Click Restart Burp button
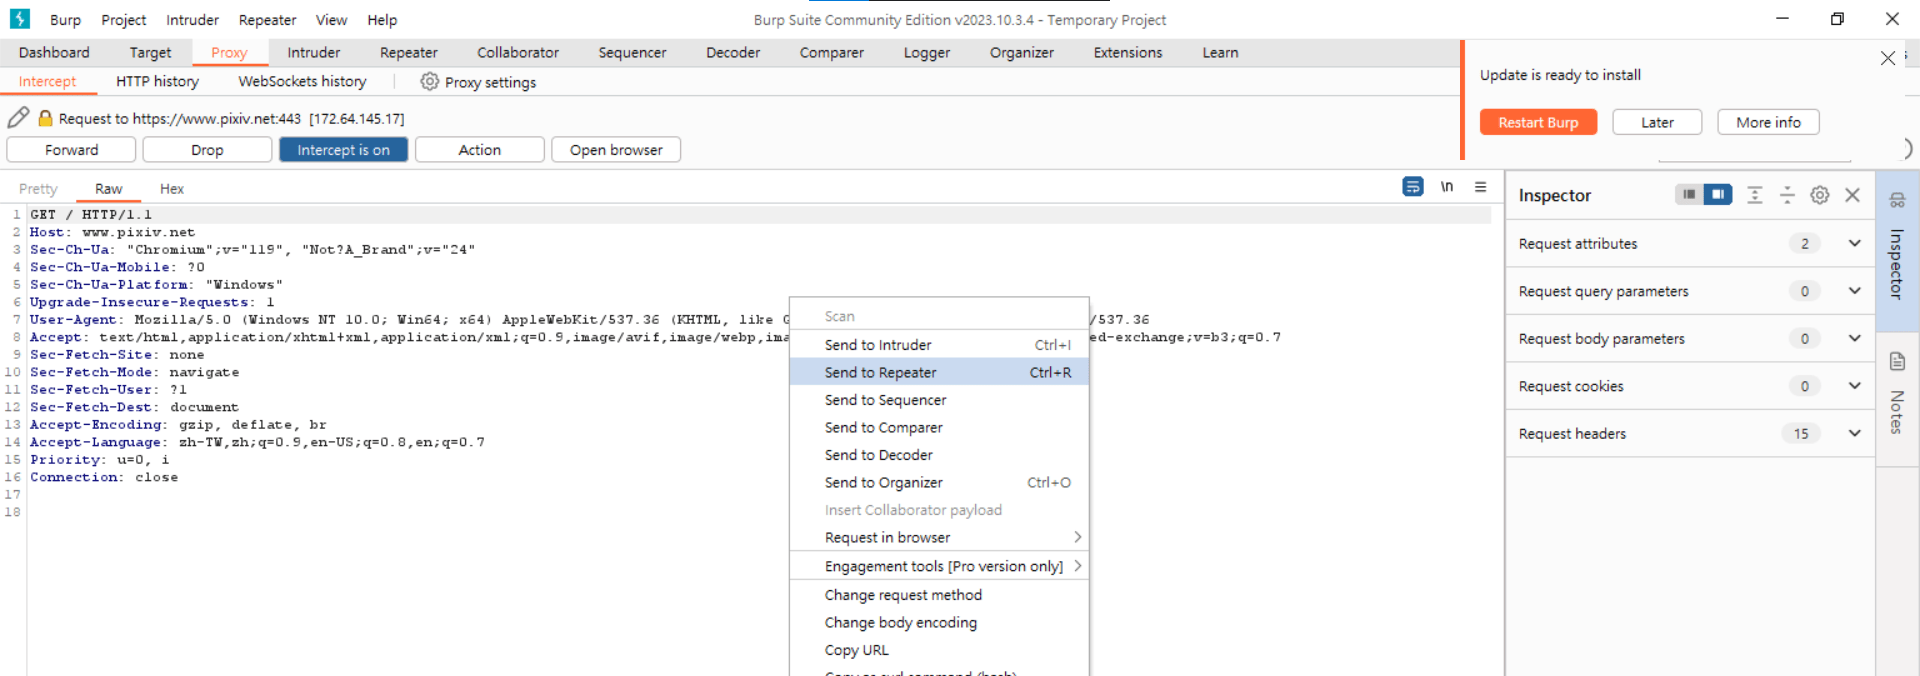This screenshot has height=676, width=1920. pos(1538,122)
